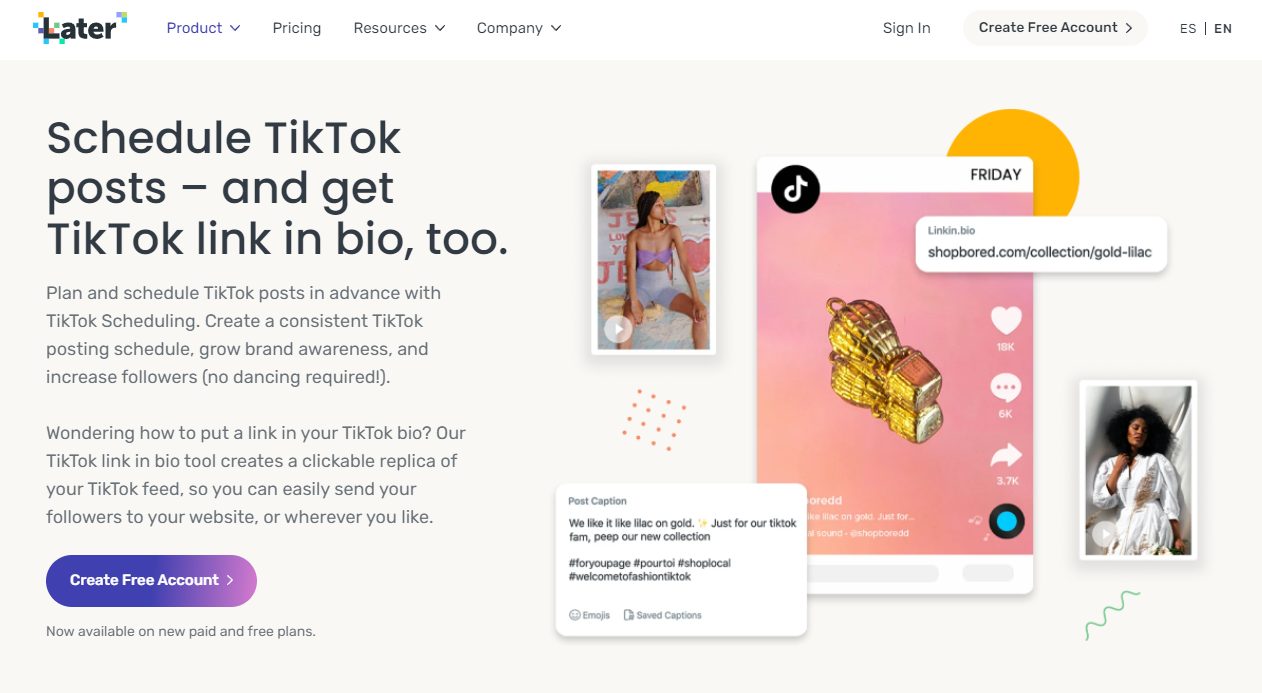Expand the Product dropdown menu

pos(203,28)
